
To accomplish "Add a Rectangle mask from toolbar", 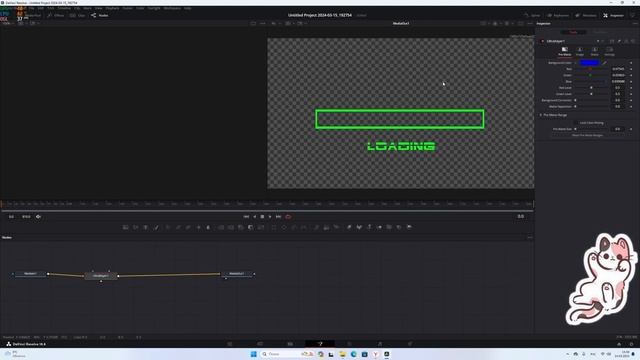I will pyautogui.click(x=274, y=227).
